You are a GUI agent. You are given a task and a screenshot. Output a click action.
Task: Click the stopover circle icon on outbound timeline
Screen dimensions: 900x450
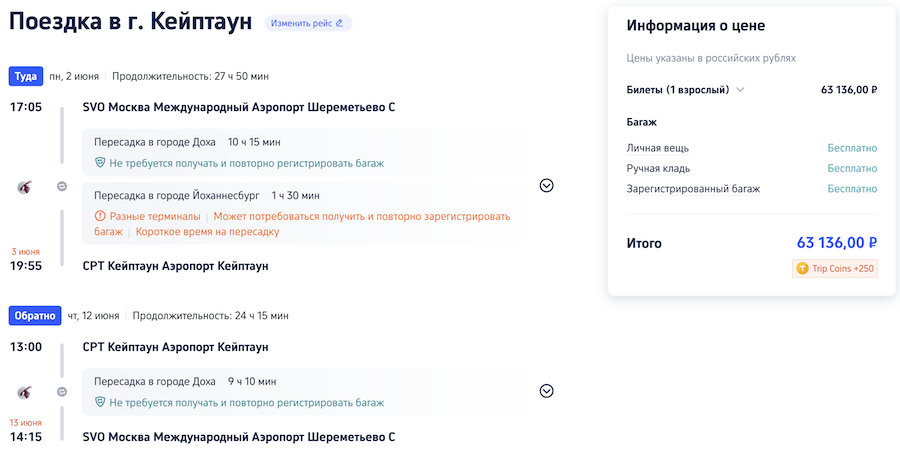(x=62, y=186)
